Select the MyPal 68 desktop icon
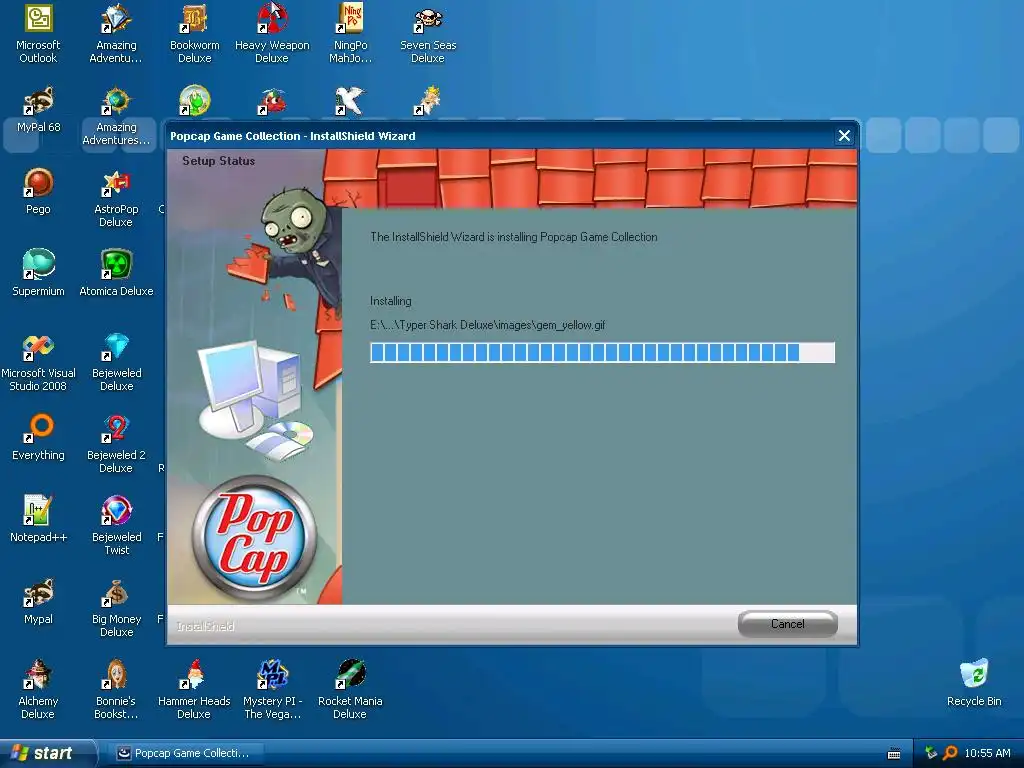The width and height of the screenshot is (1024, 768). (38, 110)
